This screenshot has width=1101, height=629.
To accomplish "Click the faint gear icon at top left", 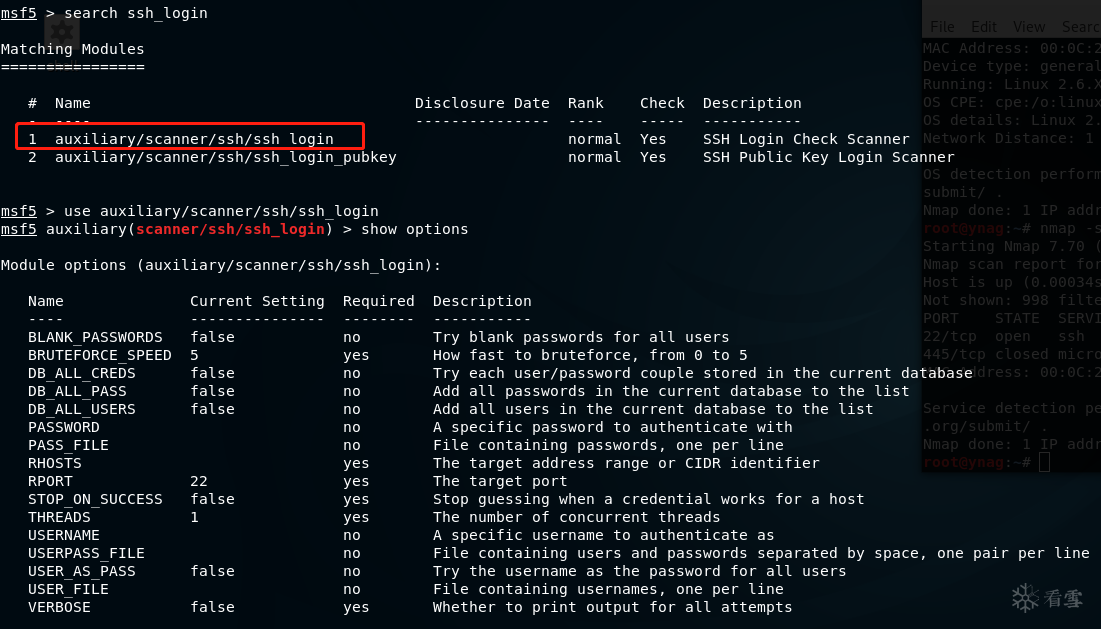I will (x=62, y=31).
